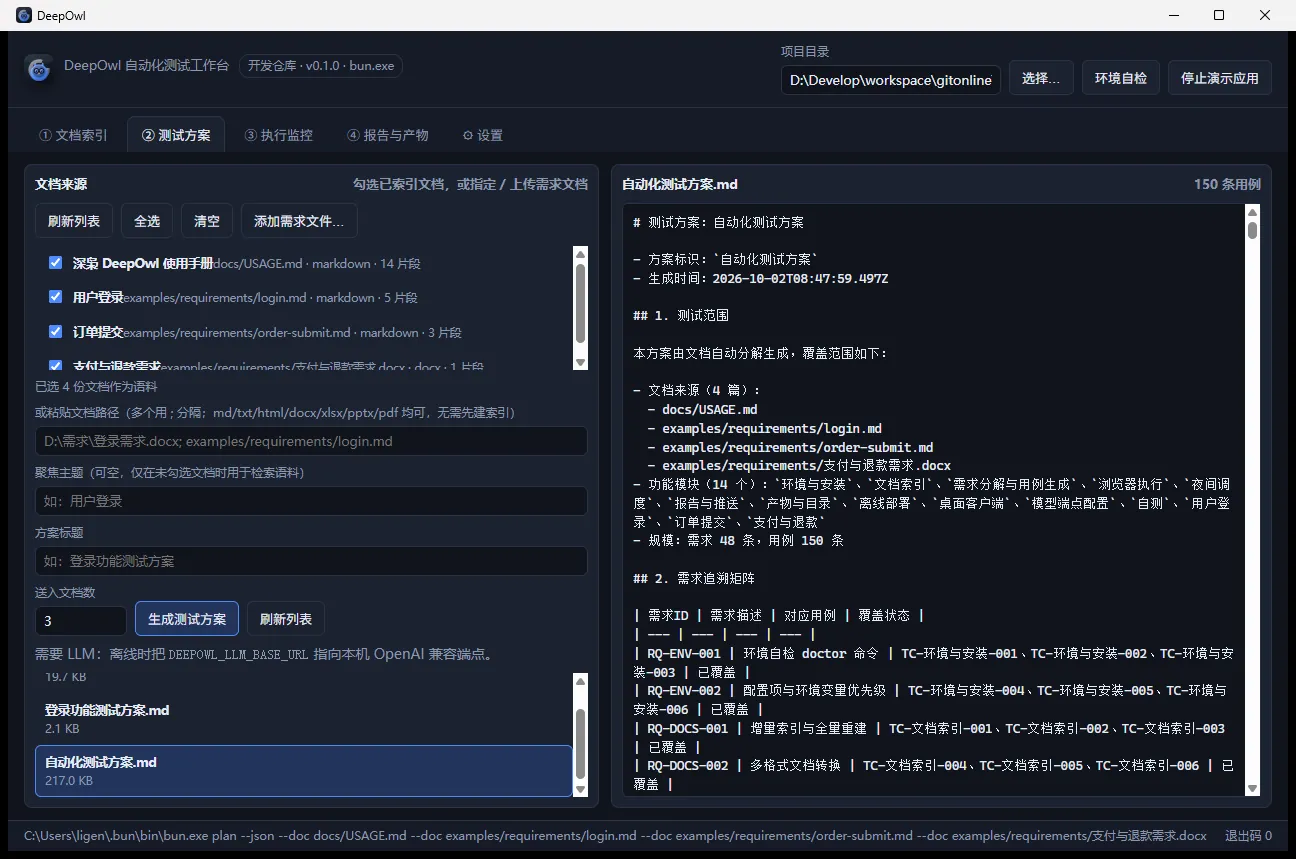Image resolution: width=1296 pixels, height=859 pixels.
Task: Uncheck the 用户登录 document checkbox
Action: (56, 297)
